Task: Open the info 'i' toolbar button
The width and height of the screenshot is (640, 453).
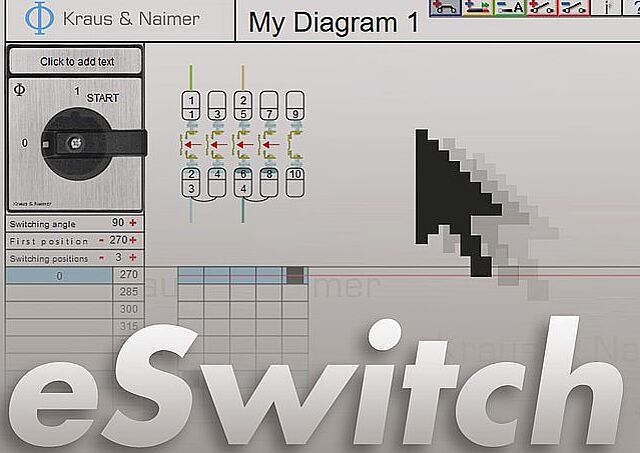Action: click(606, 7)
